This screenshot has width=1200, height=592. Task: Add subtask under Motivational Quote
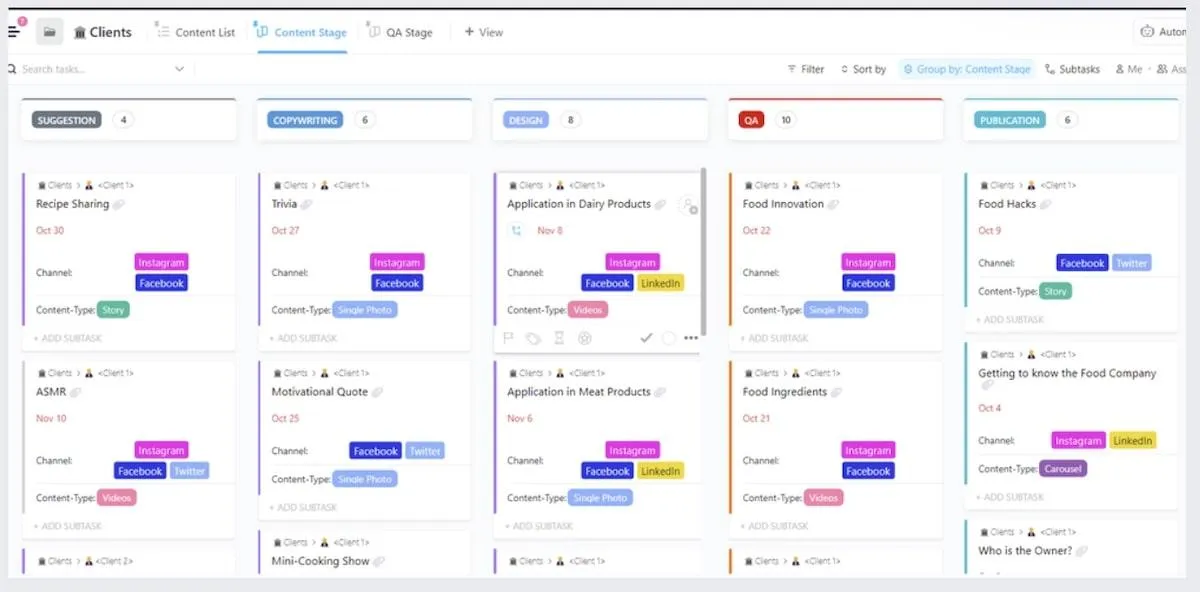(x=303, y=507)
